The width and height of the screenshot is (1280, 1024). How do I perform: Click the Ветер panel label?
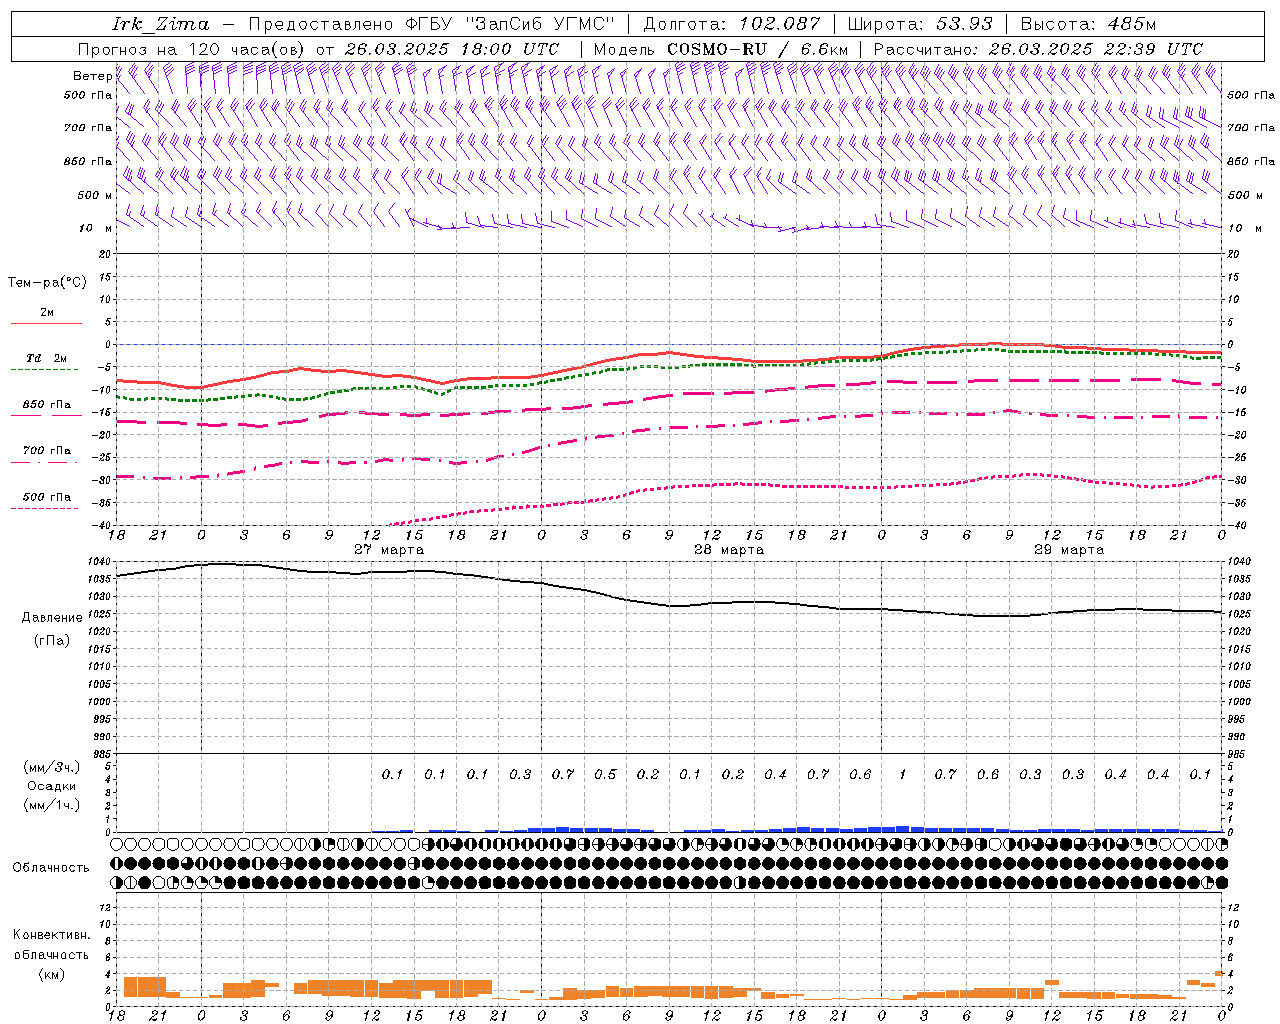92,76
